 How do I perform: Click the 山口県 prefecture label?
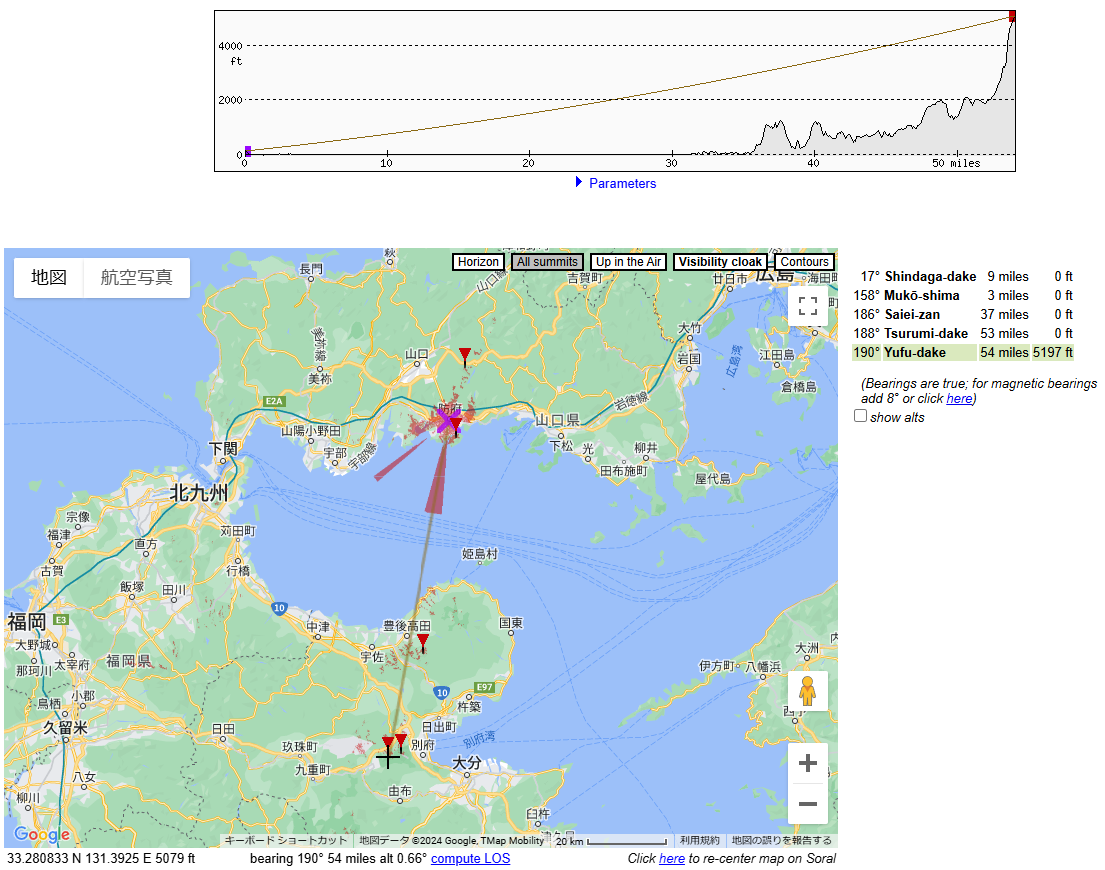[x=557, y=421]
